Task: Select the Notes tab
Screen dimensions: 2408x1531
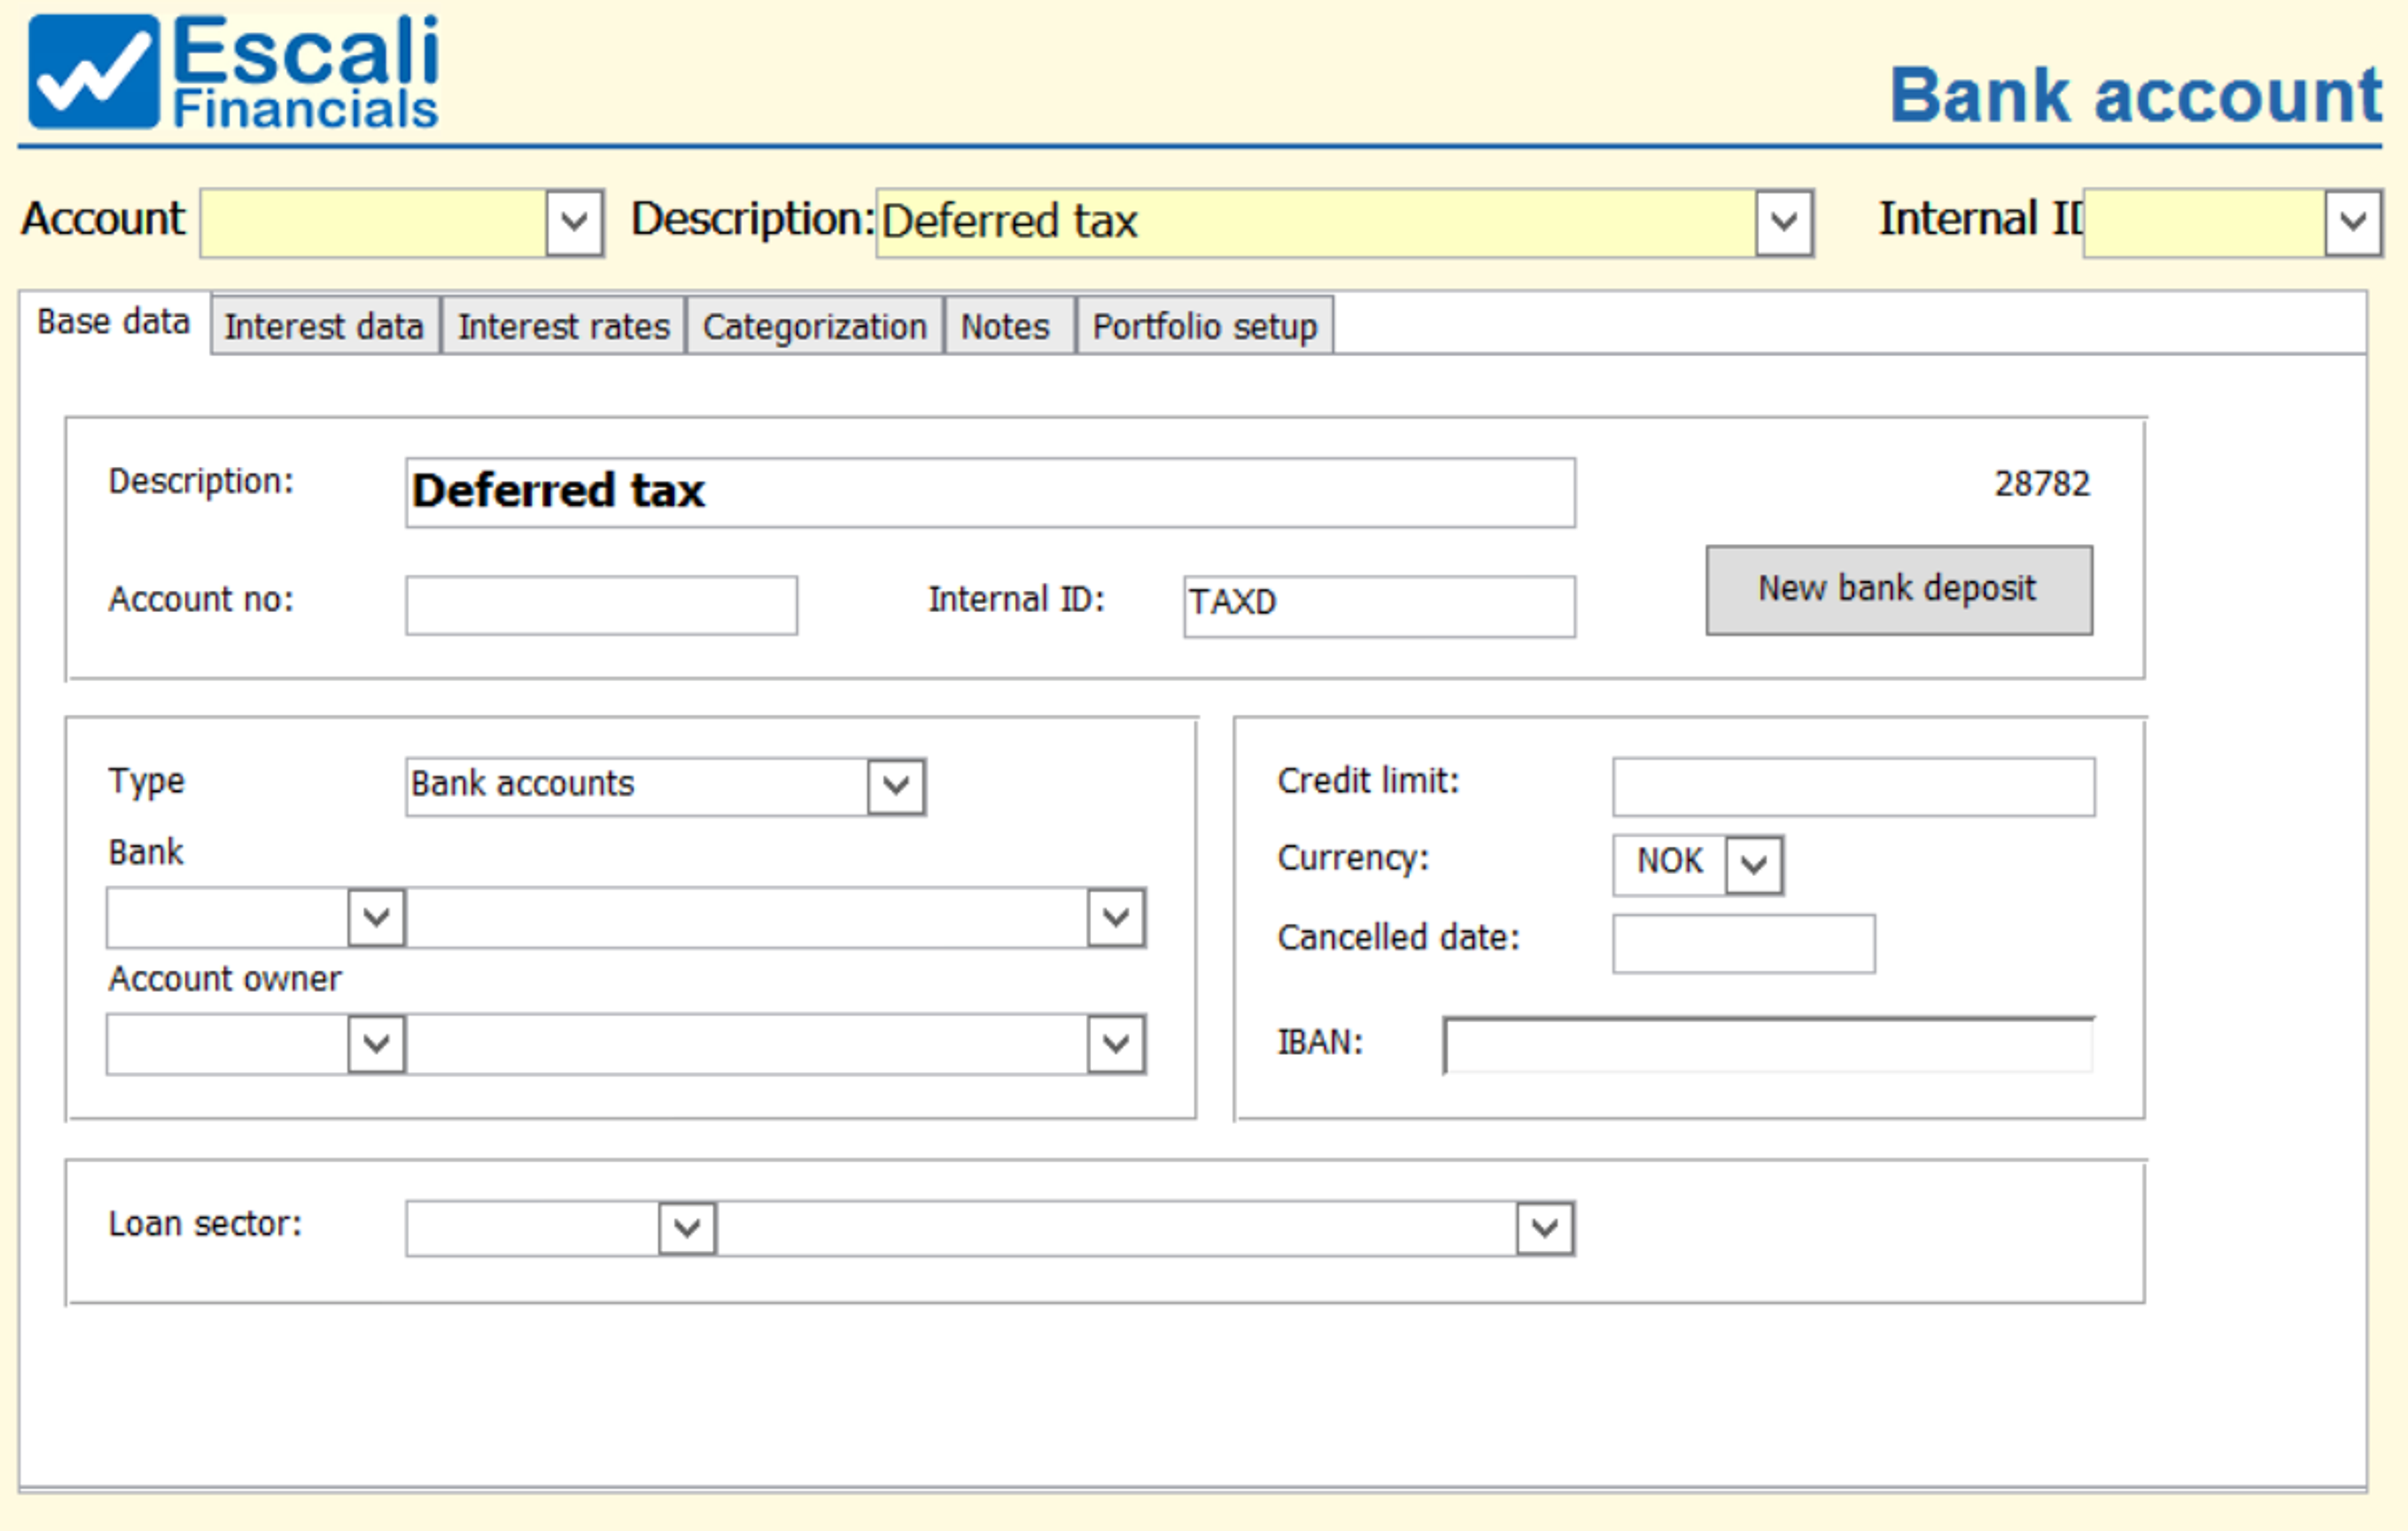Action: pyautogui.click(x=1005, y=327)
